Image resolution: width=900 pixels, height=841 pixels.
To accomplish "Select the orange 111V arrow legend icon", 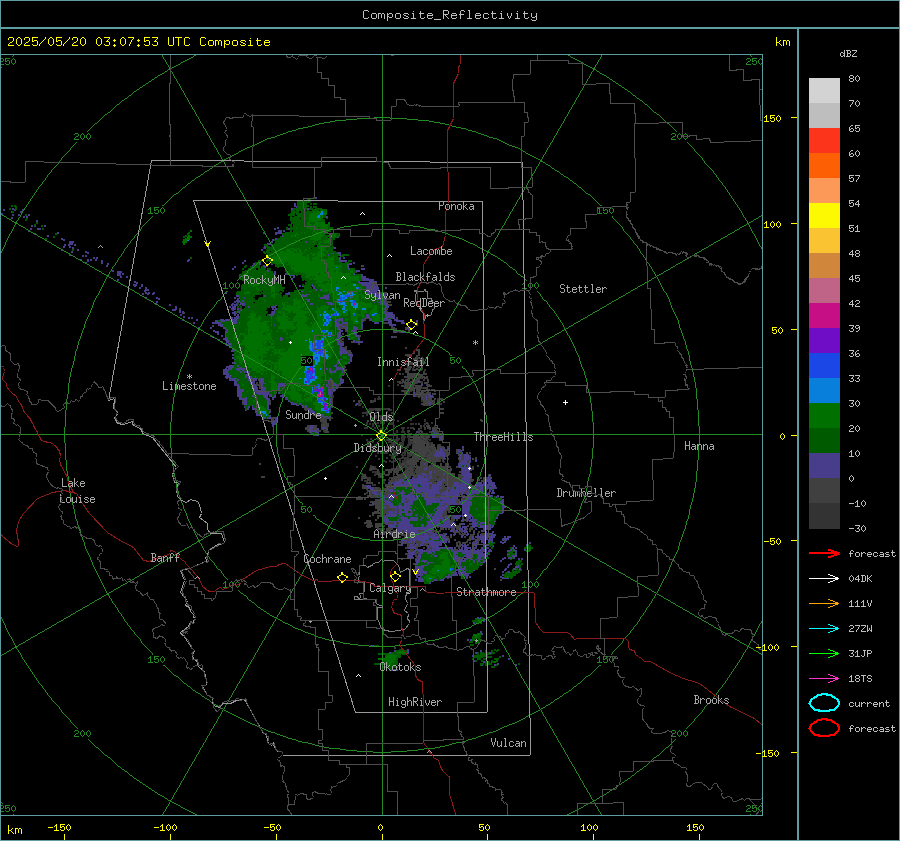I will point(824,603).
